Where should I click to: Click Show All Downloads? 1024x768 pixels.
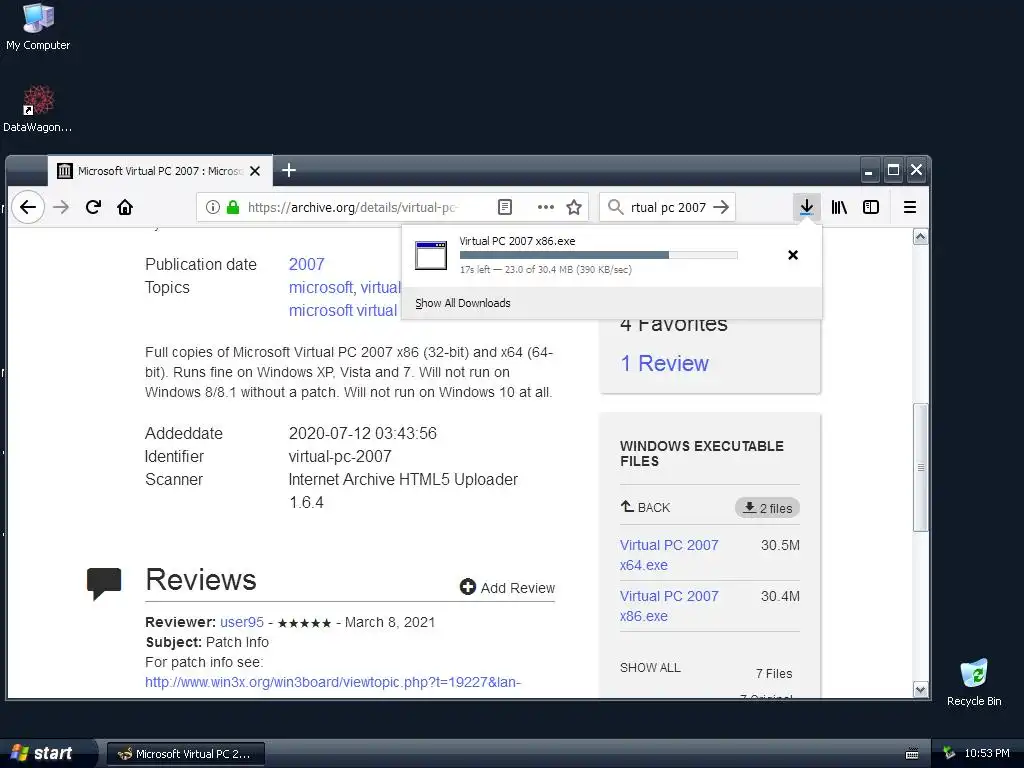click(x=462, y=303)
